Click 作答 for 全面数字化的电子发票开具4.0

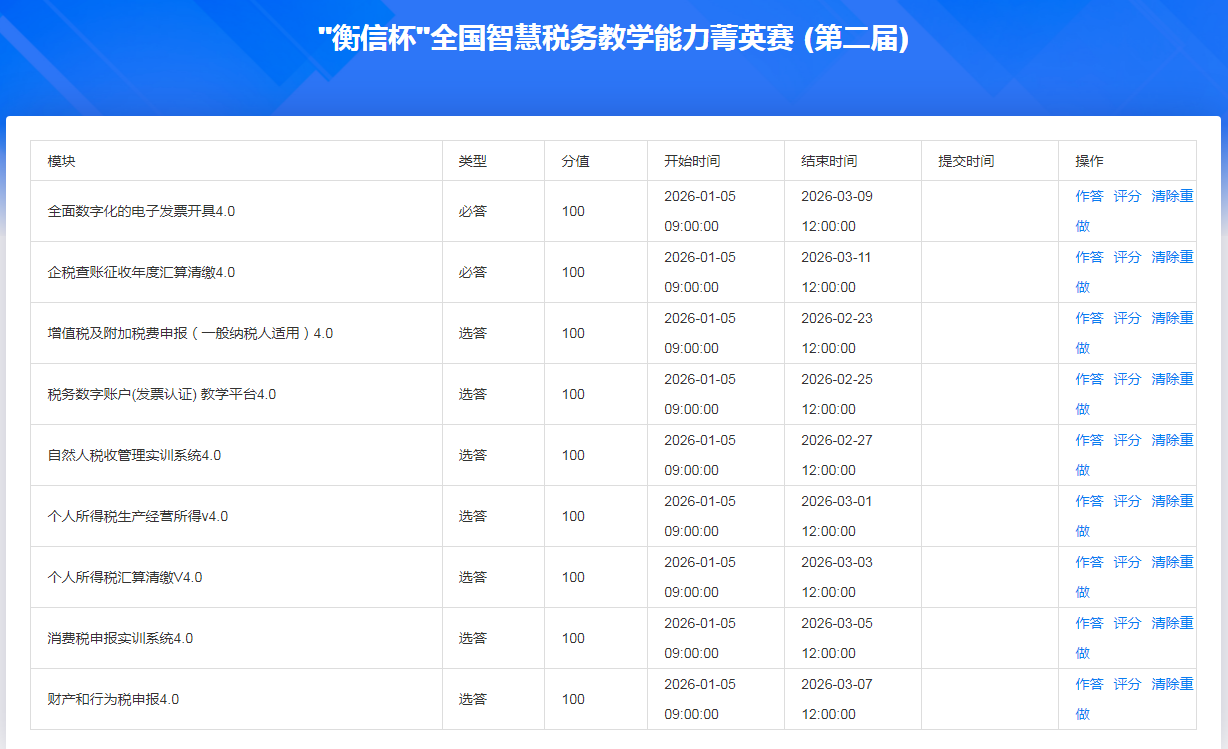tap(1089, 196)
